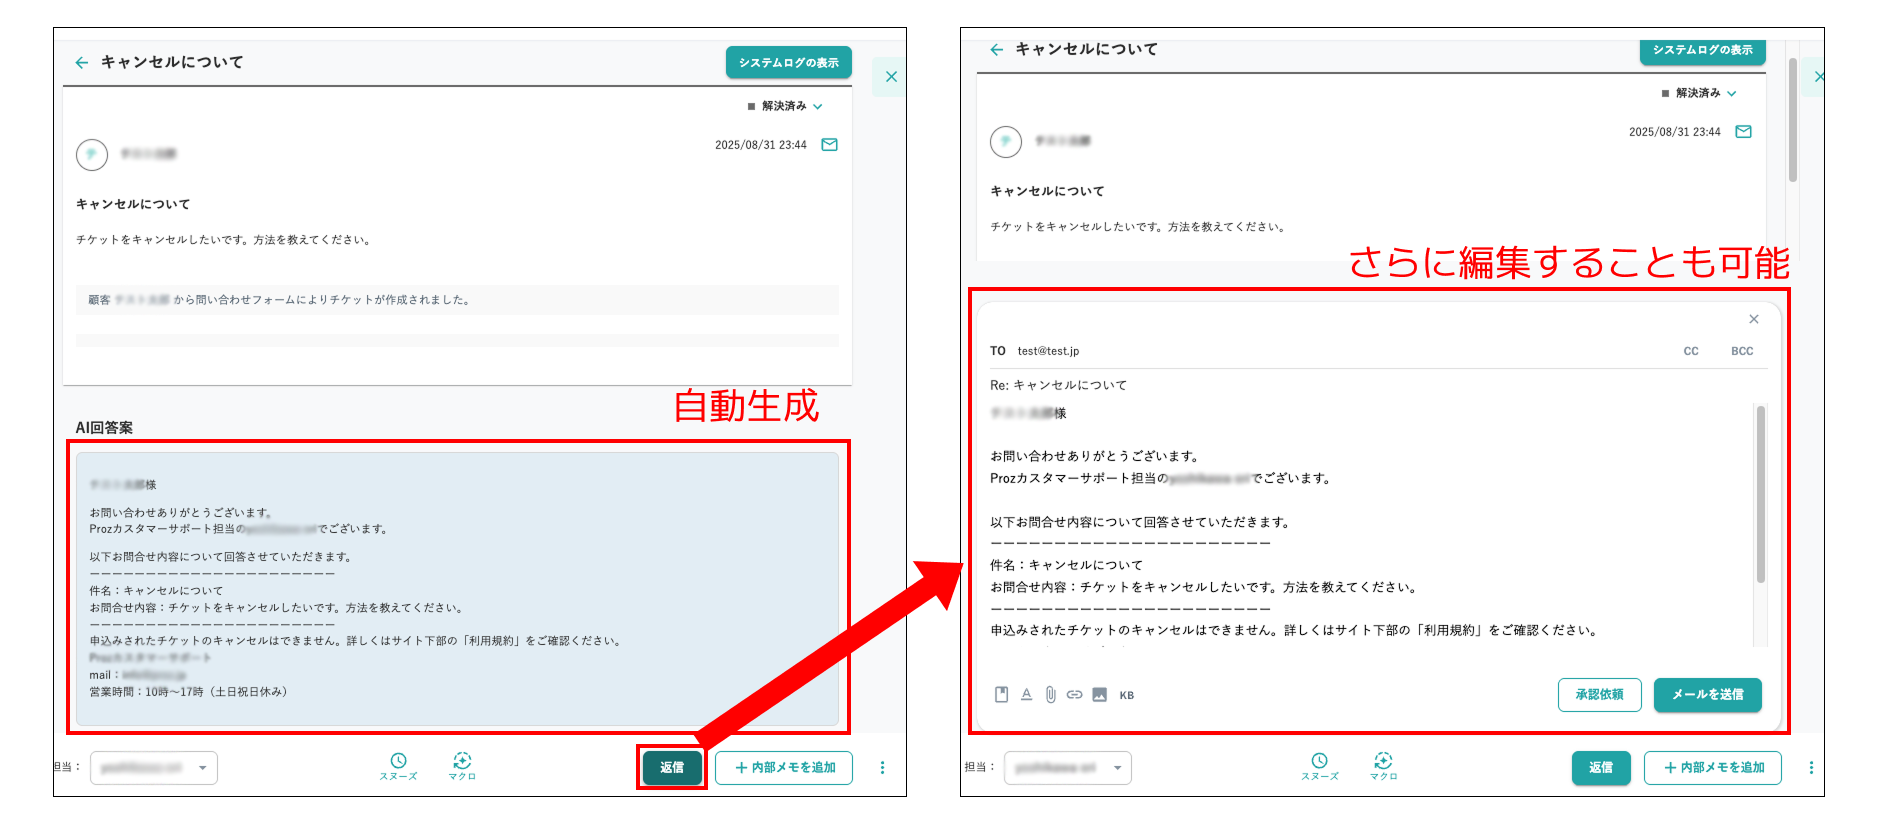
Task: Click the reply editor's vertical scrollbar
Action: [x=1760, y=494]
